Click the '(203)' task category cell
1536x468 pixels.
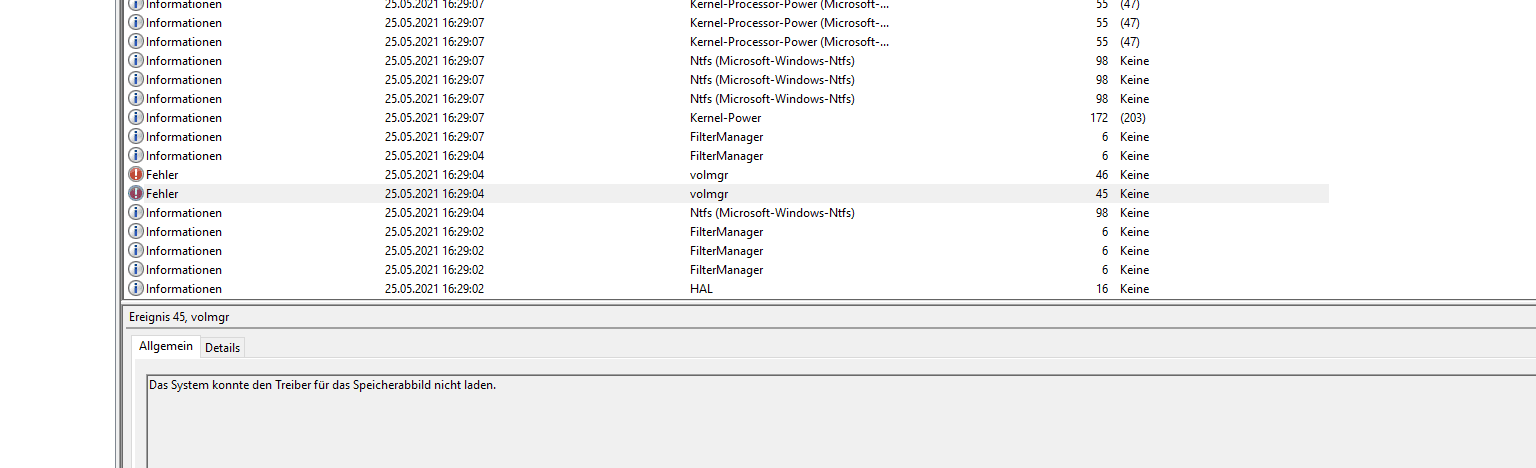click(1132, 118)
